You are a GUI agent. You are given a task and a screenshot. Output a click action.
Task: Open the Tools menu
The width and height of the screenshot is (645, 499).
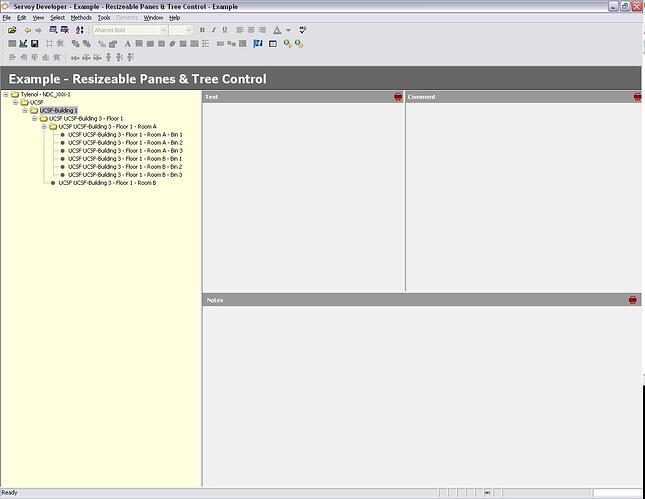(104, 18)
